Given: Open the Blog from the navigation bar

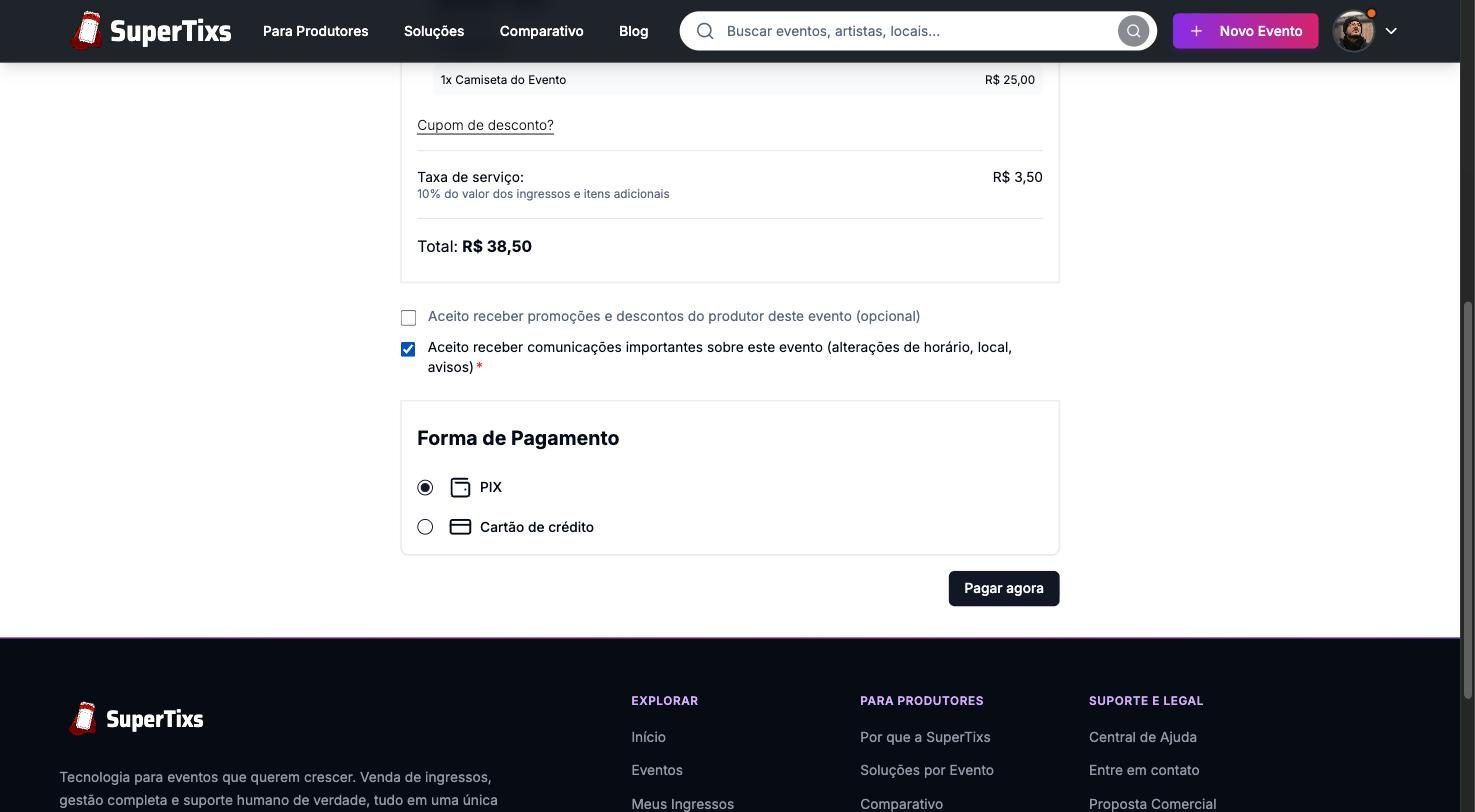Looking at the screenshot, I should [634, 31].
